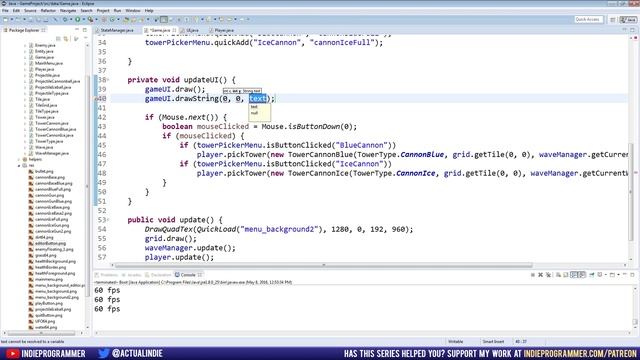
Task: Expand the helpers package in Package Explorer
Action: pyautogui.click(x=19, y=159)
